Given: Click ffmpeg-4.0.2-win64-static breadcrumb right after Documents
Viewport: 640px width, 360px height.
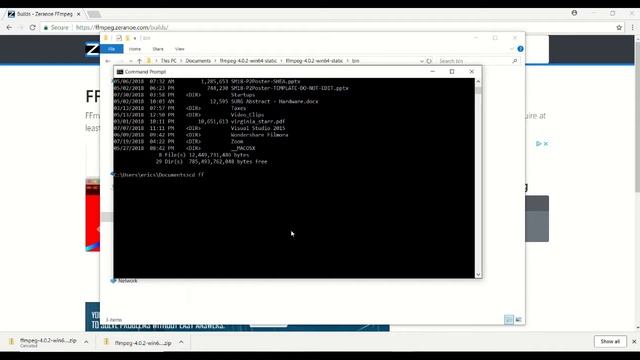Looking at the screenshot, I should tap(248, 61).
